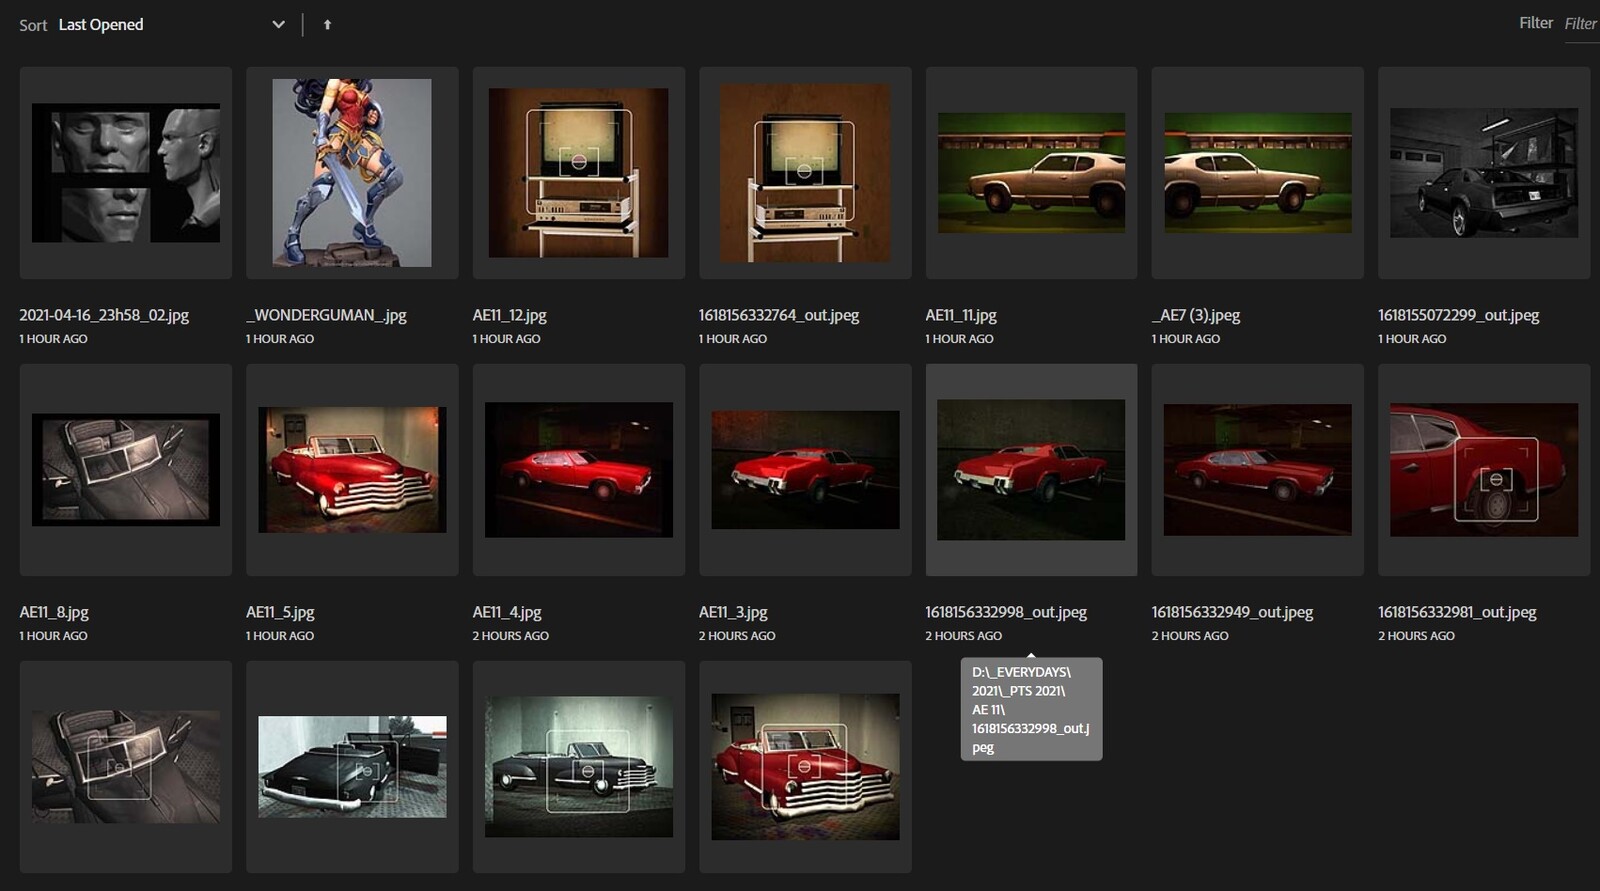Click the "Sort" label text
The height and width of the screenshot is (891, 1600).
(33, 25)
